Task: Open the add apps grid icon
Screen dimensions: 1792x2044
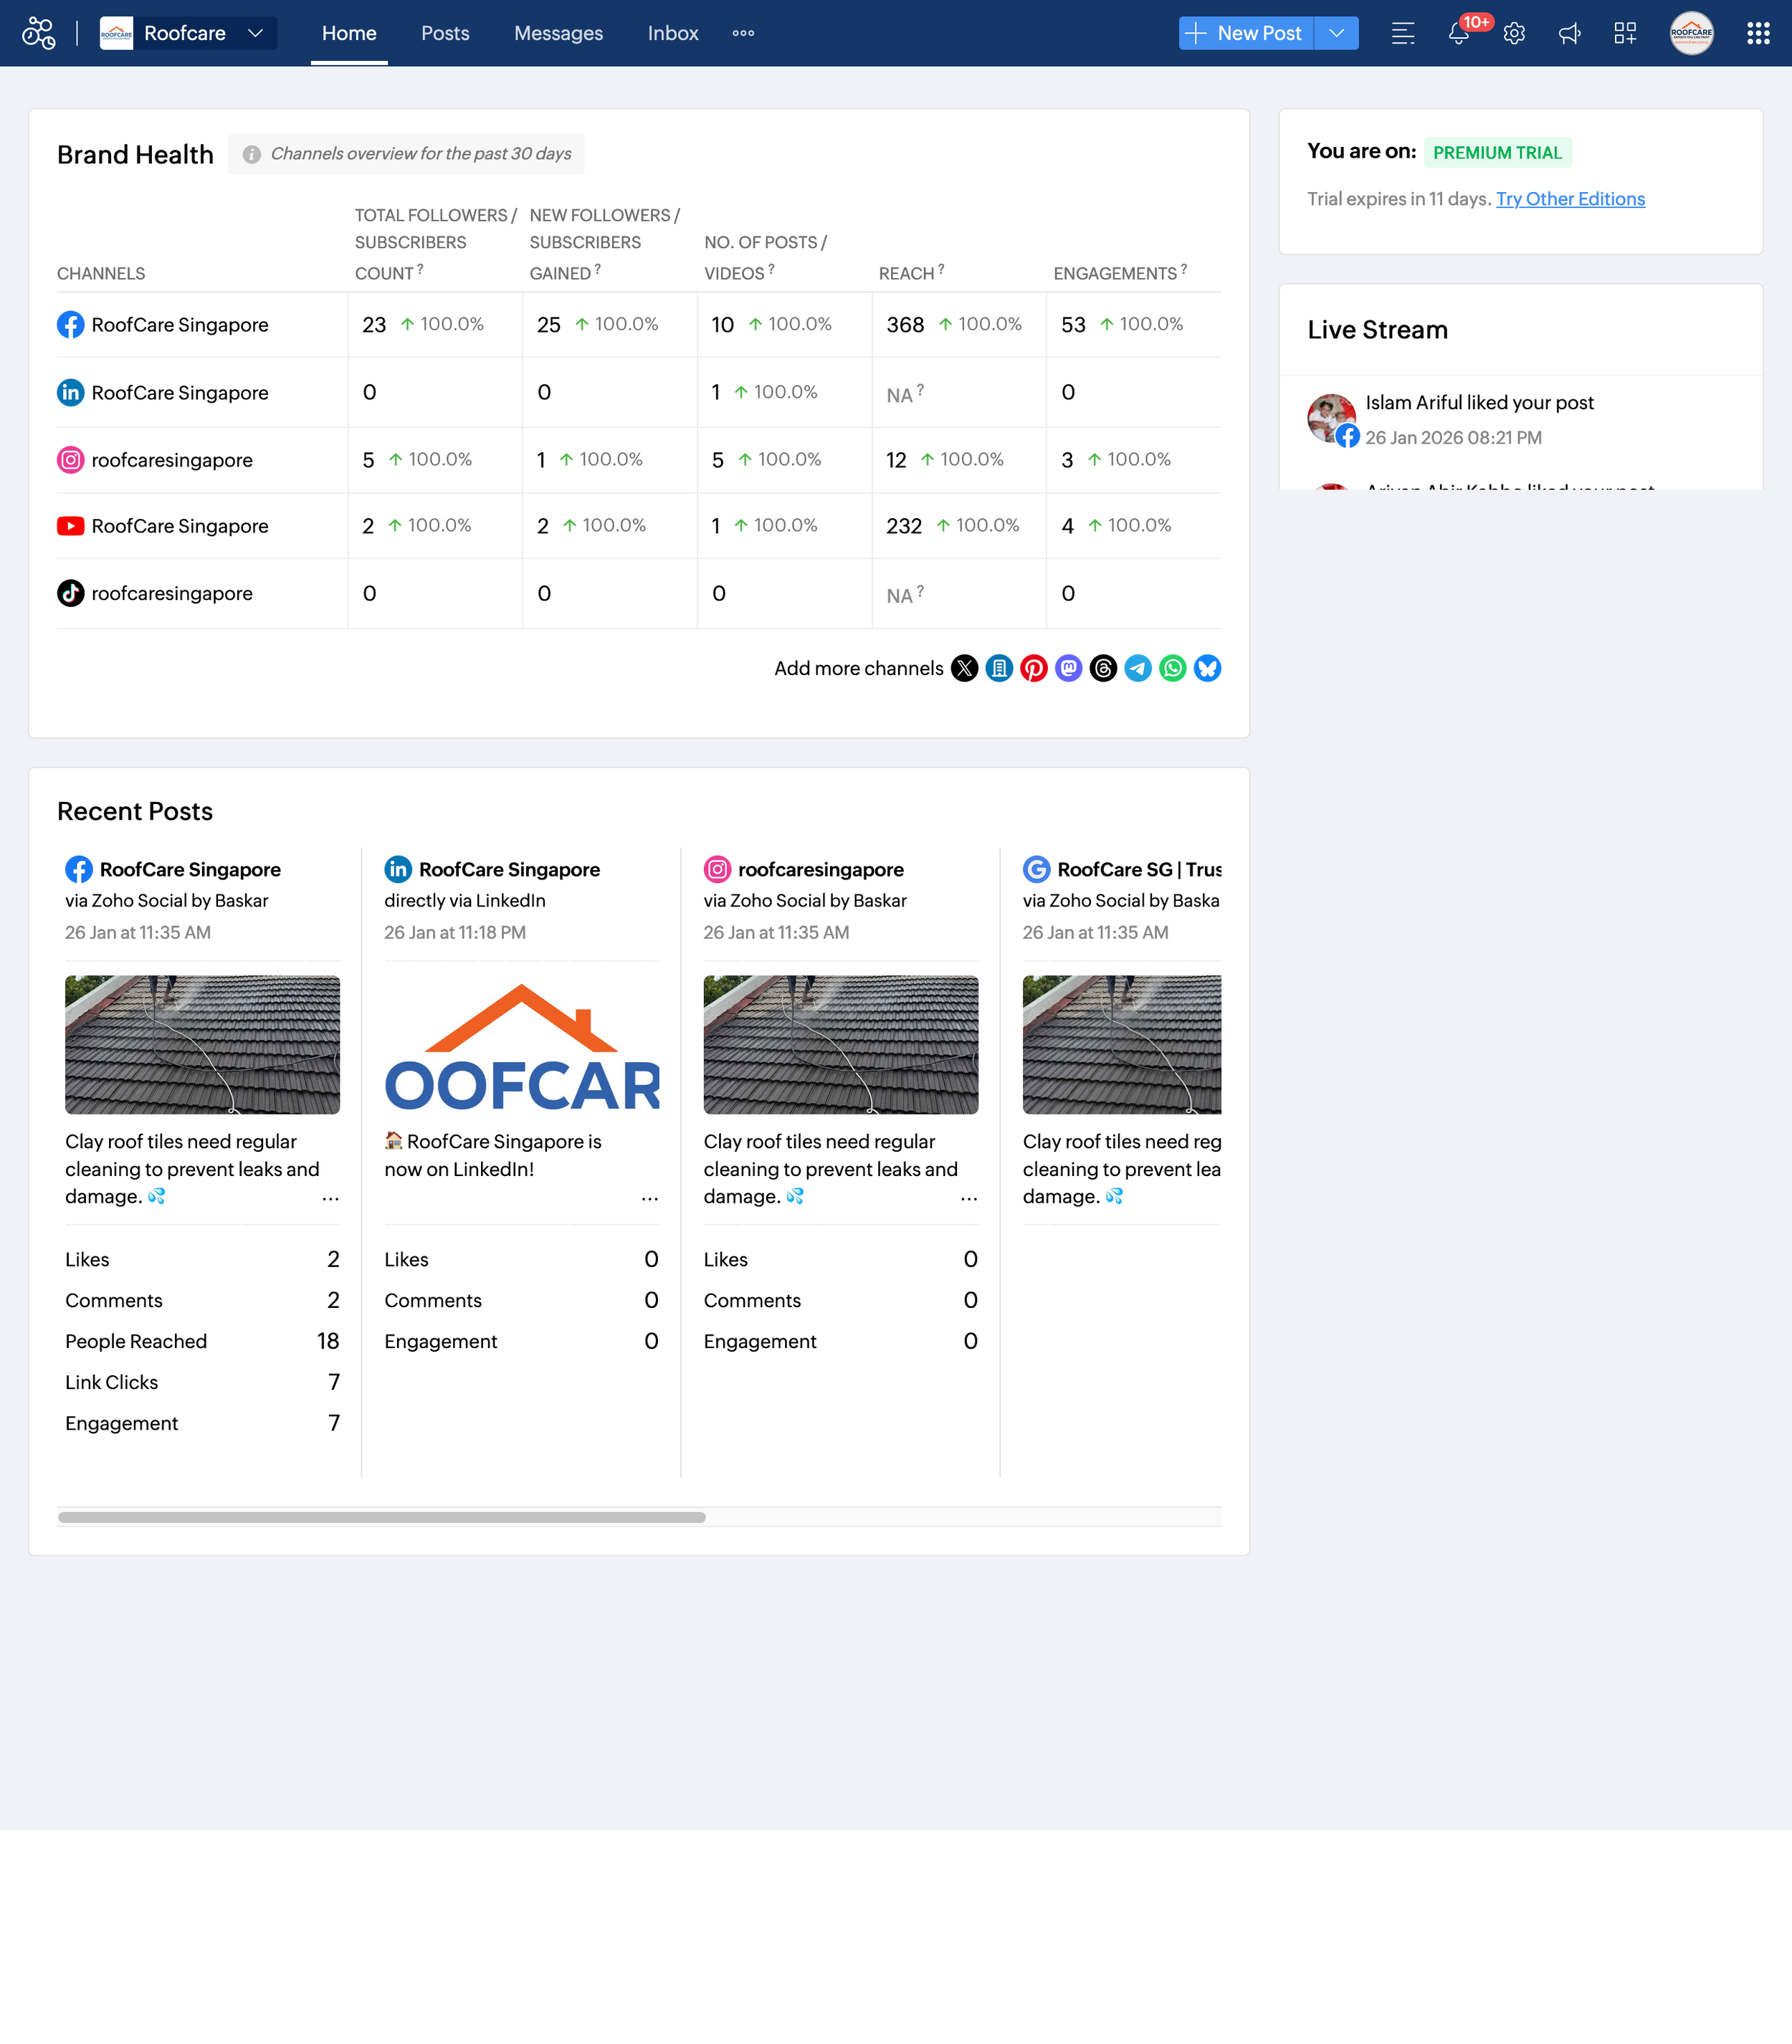Action: (x=1625, y=33)
